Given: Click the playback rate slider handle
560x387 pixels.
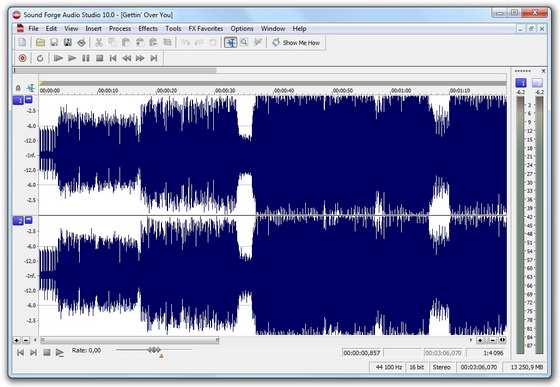Looking at the screenshot, I should [154, 350].
